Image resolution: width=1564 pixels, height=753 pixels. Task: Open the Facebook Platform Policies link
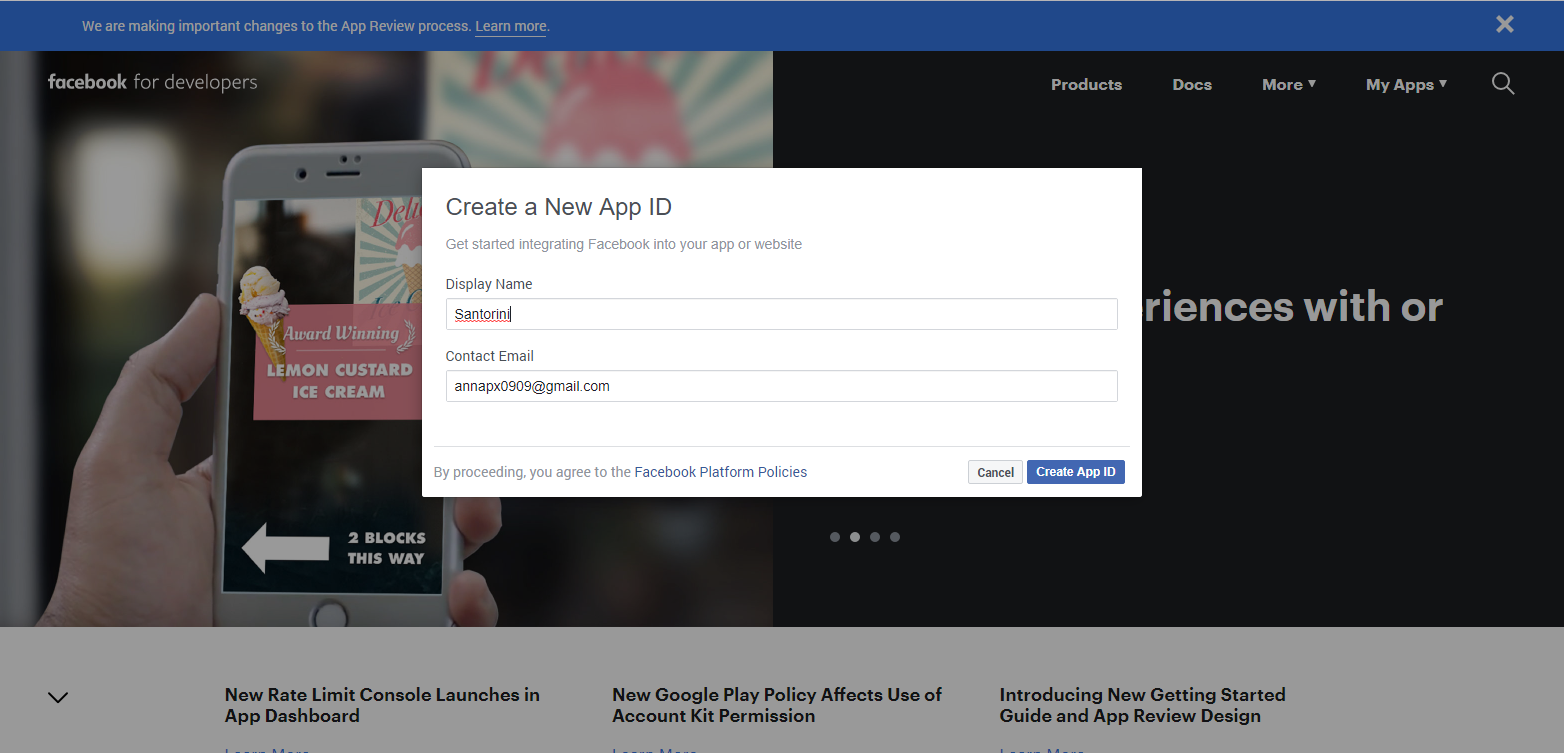(x=720, y=472)
